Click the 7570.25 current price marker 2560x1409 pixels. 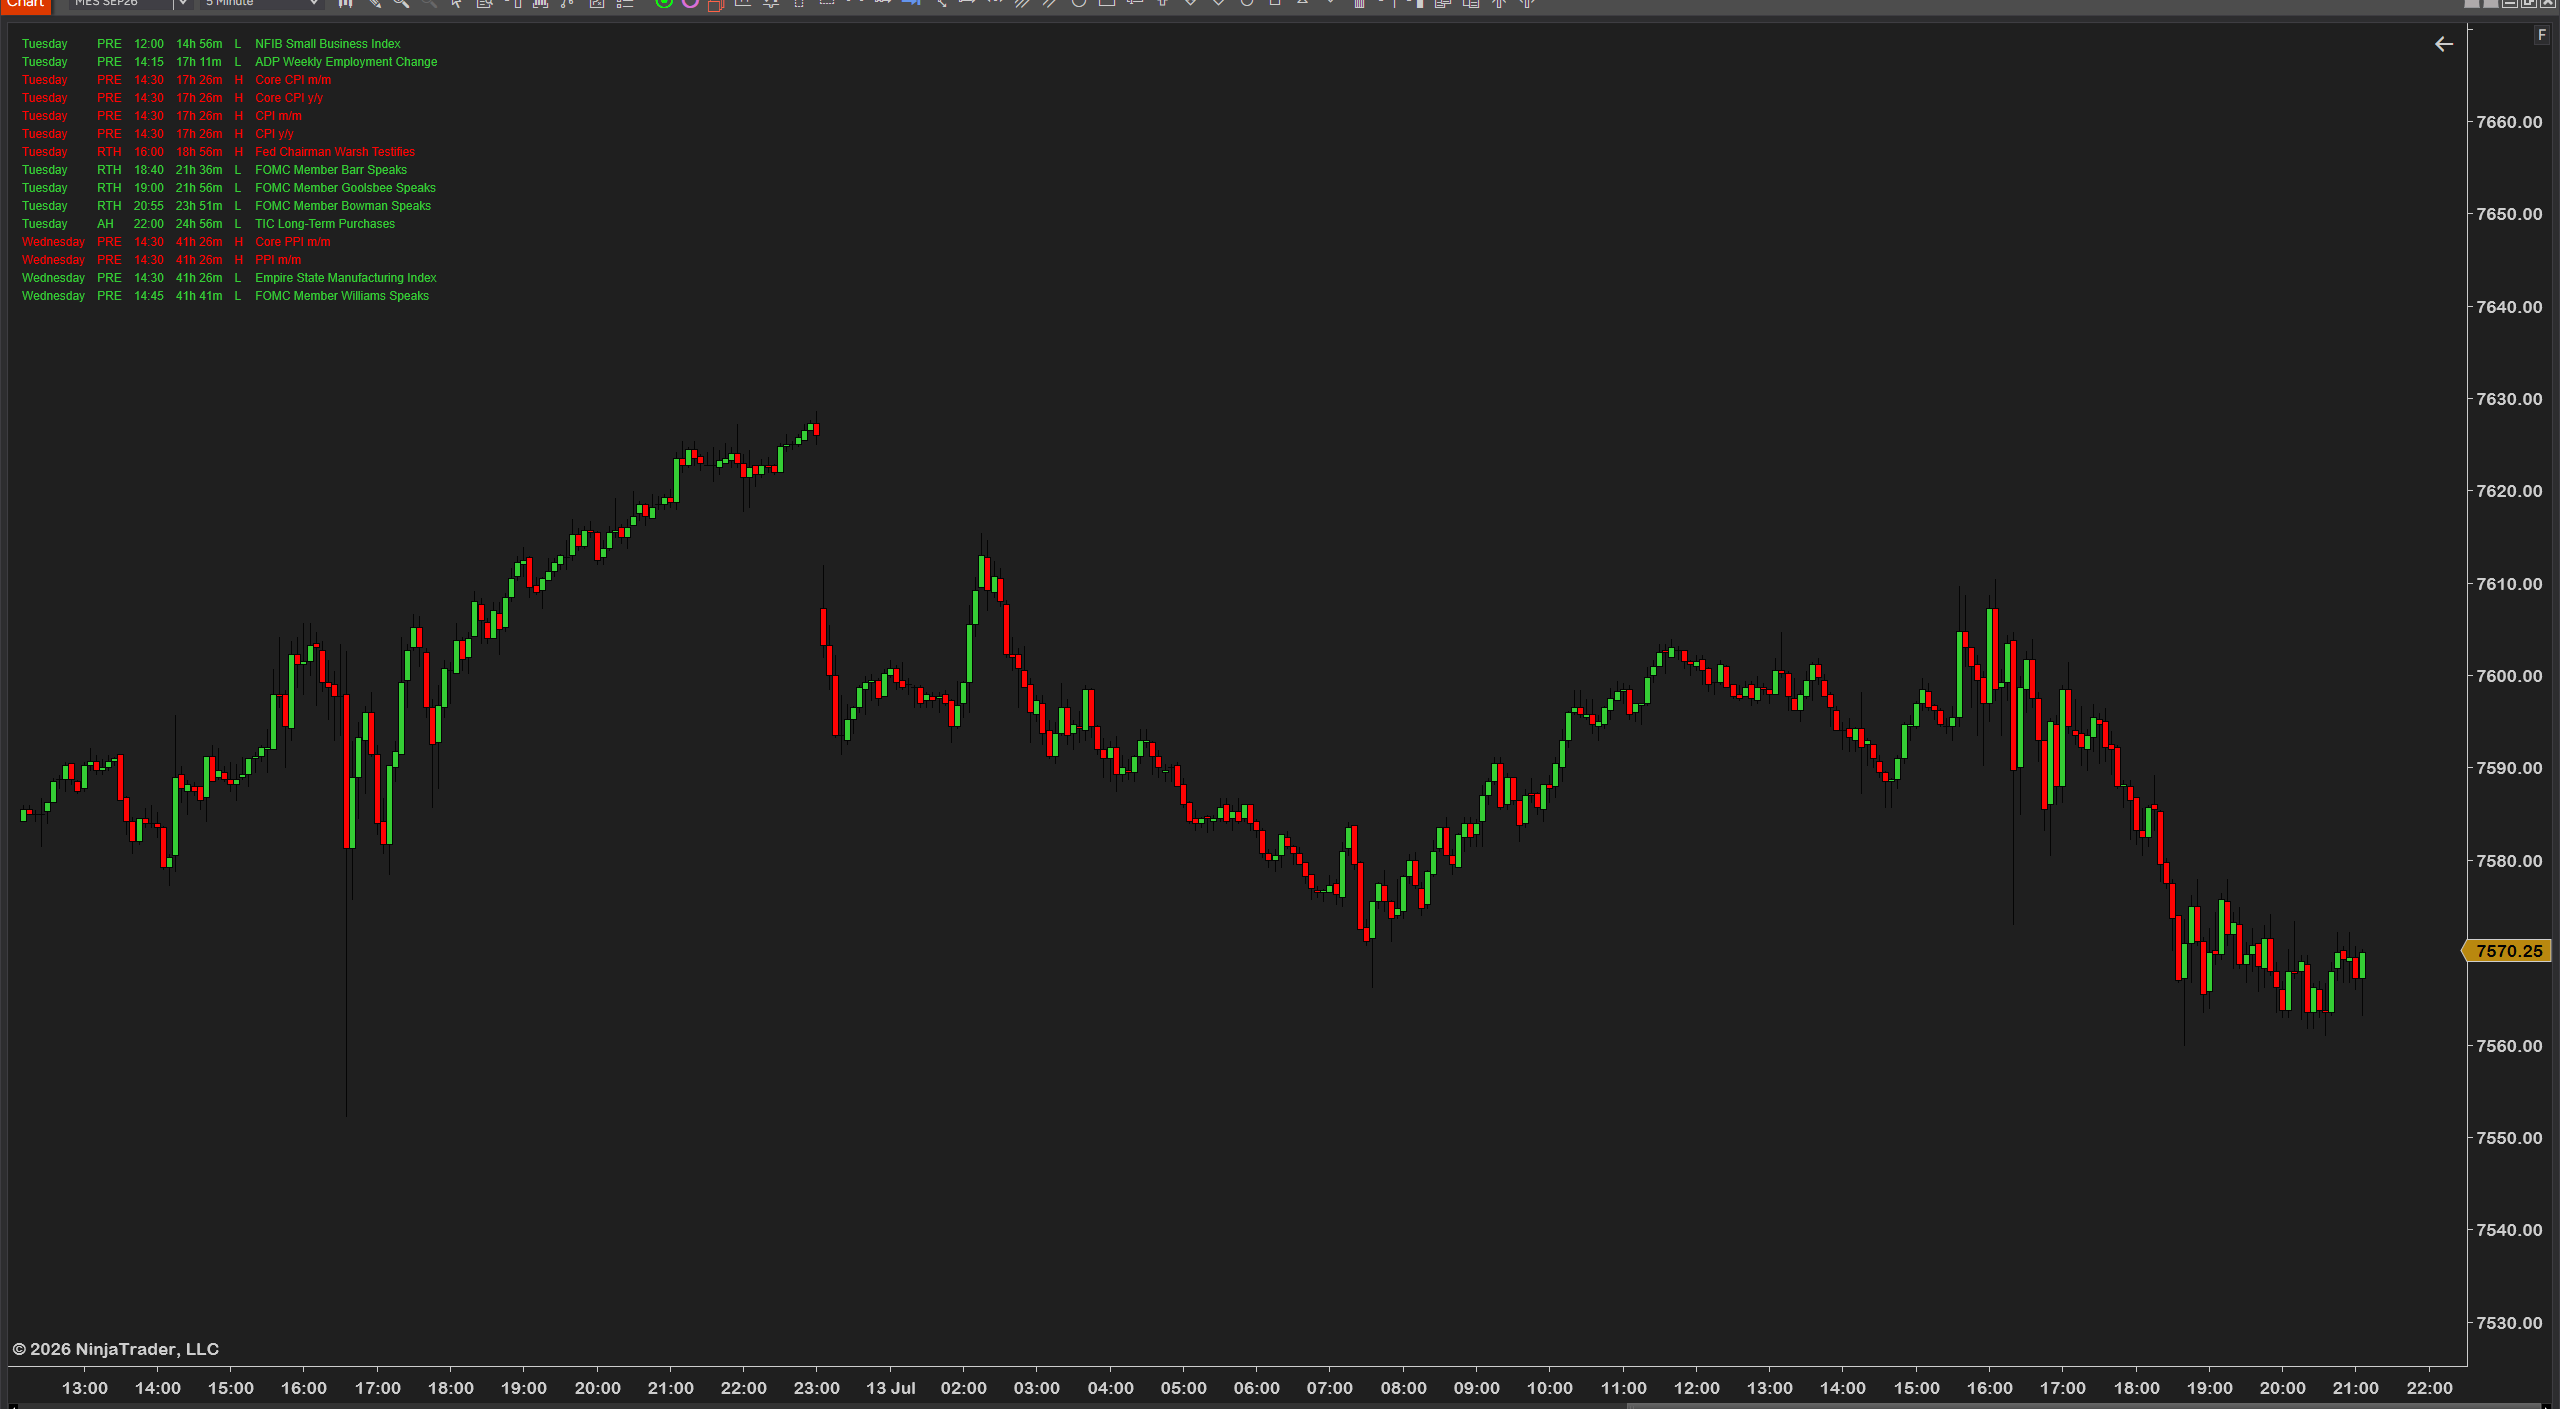2508,951
